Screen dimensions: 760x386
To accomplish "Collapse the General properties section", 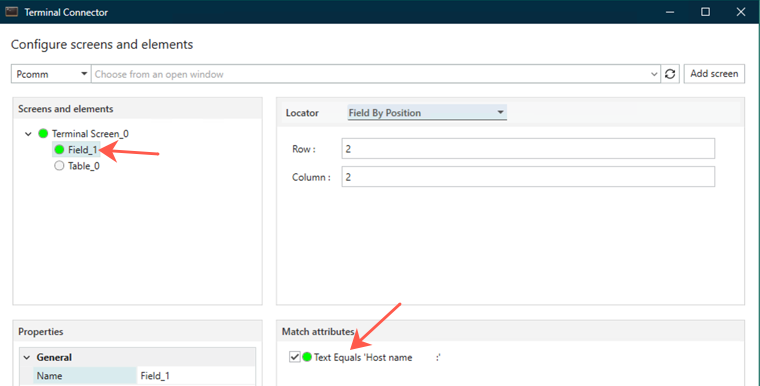I will 27,357.
